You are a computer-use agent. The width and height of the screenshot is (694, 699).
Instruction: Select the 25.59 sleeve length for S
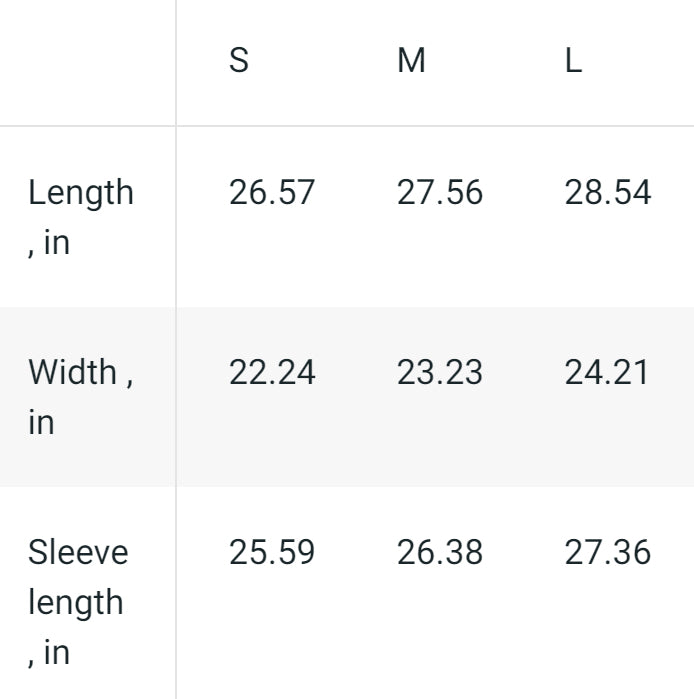click(x=272, y=552)
